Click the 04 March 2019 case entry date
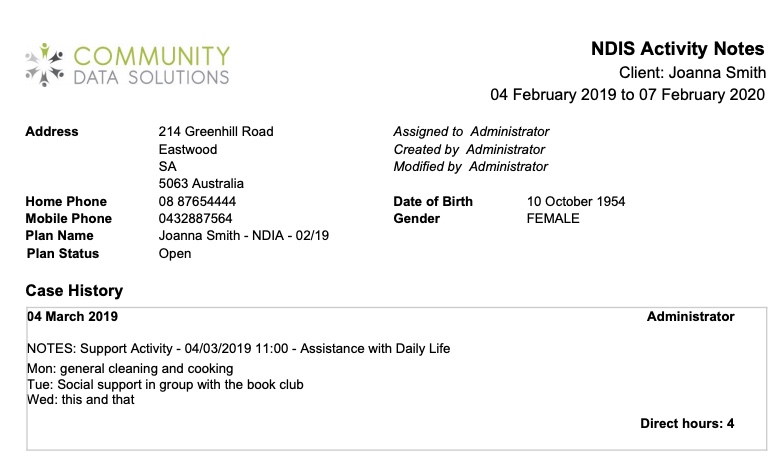 [x=72, y=316]
